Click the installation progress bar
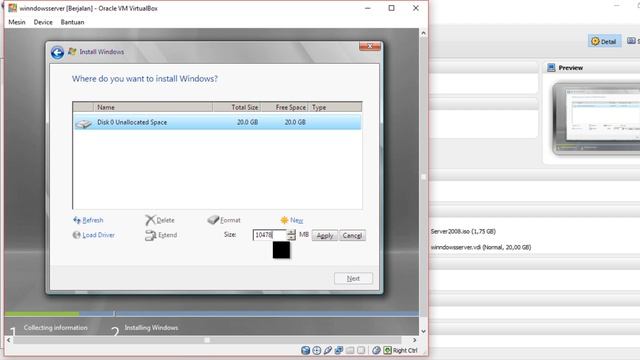Viewport: 640px width, 360px height. click(212, 314)
